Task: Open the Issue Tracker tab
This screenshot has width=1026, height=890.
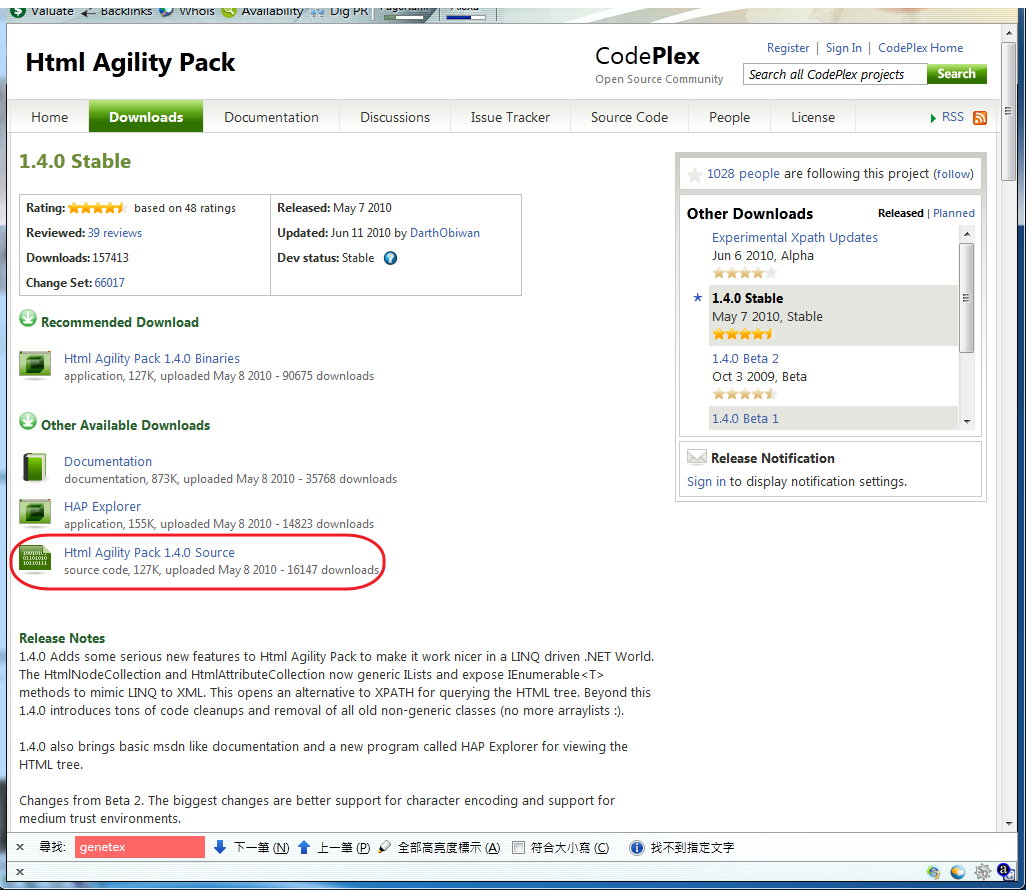Action: click(x=510, y=117)
